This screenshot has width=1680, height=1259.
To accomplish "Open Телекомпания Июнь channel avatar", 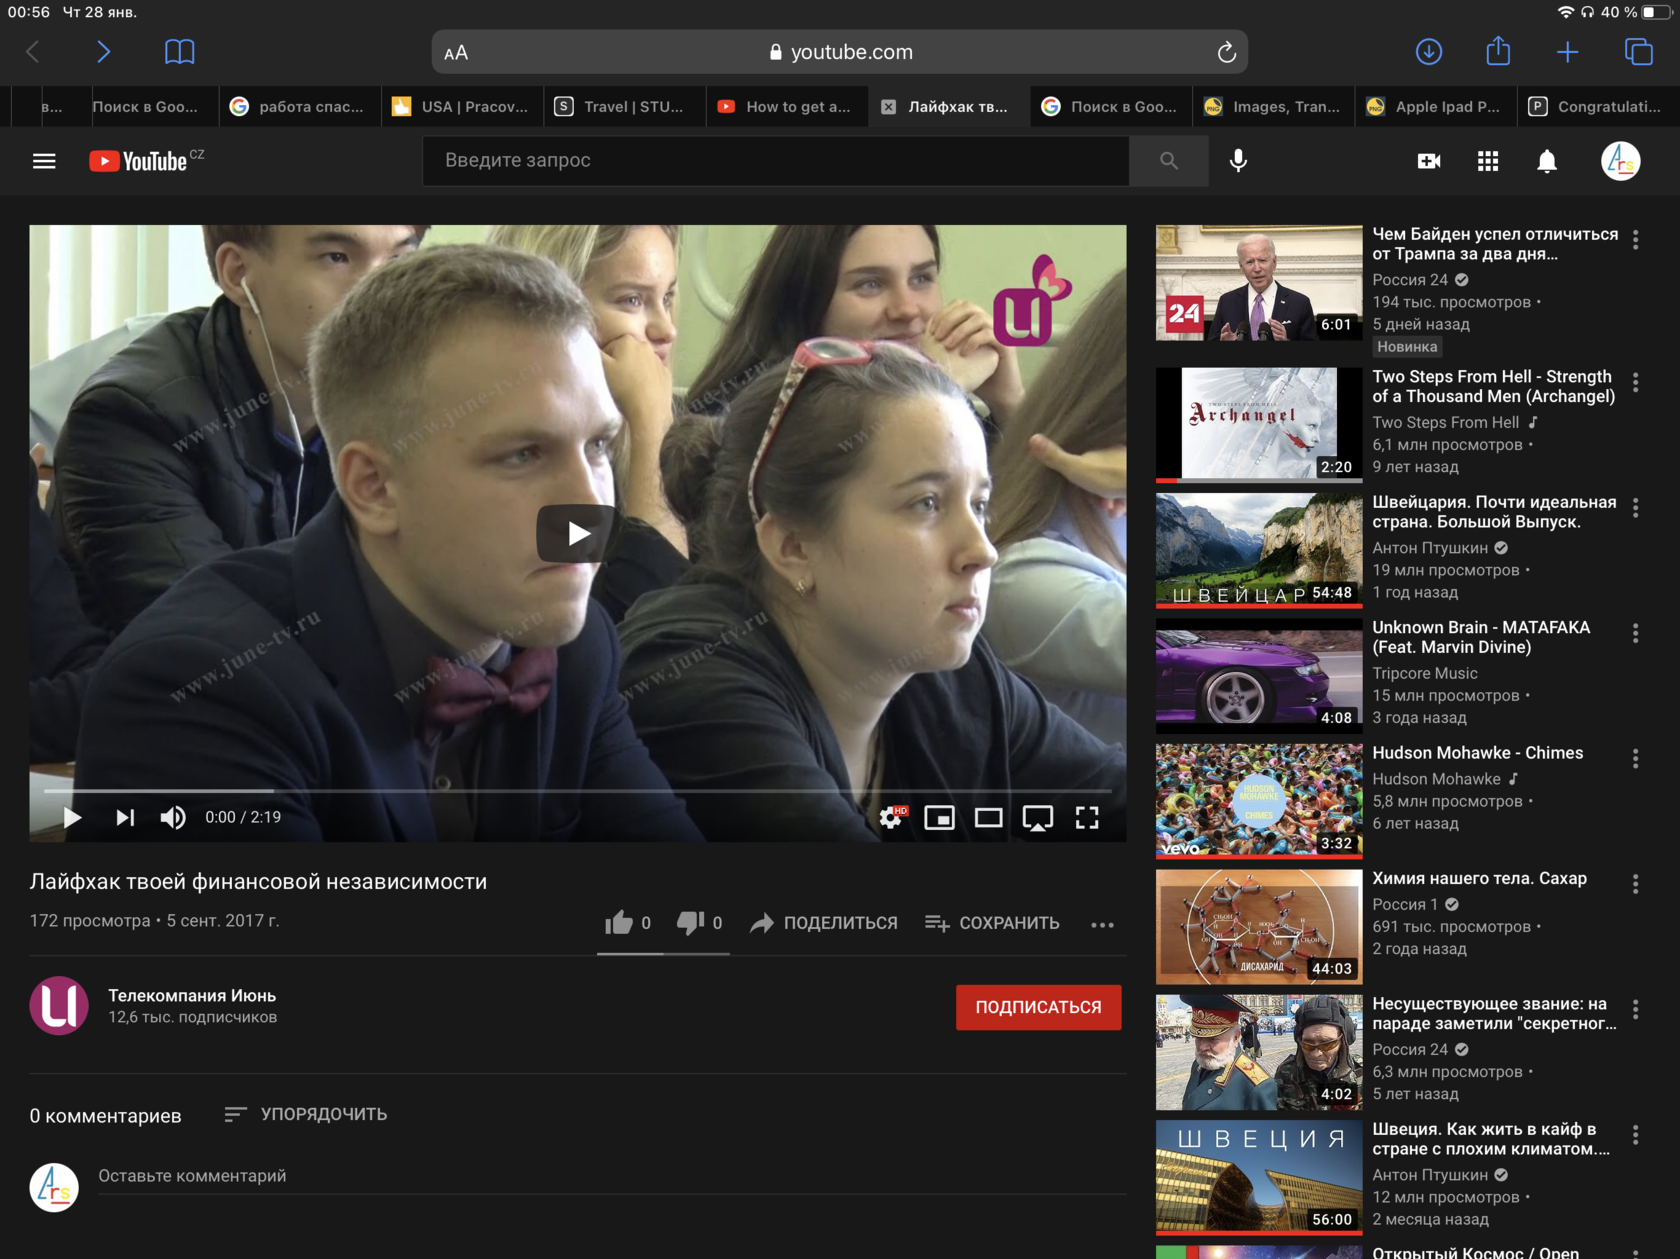I will point(59,1006).
